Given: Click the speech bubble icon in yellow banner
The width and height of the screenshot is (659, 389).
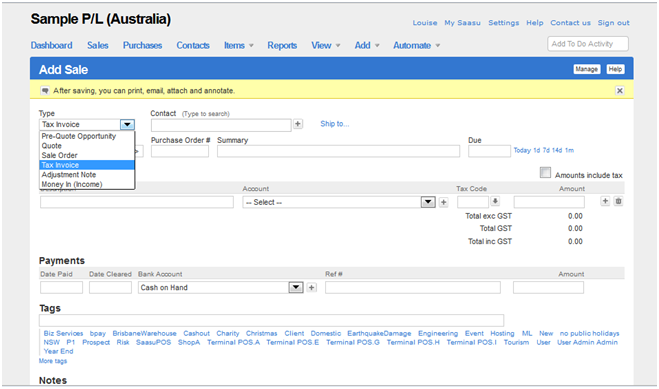Looking at the screenshot, I should point(45,91).
